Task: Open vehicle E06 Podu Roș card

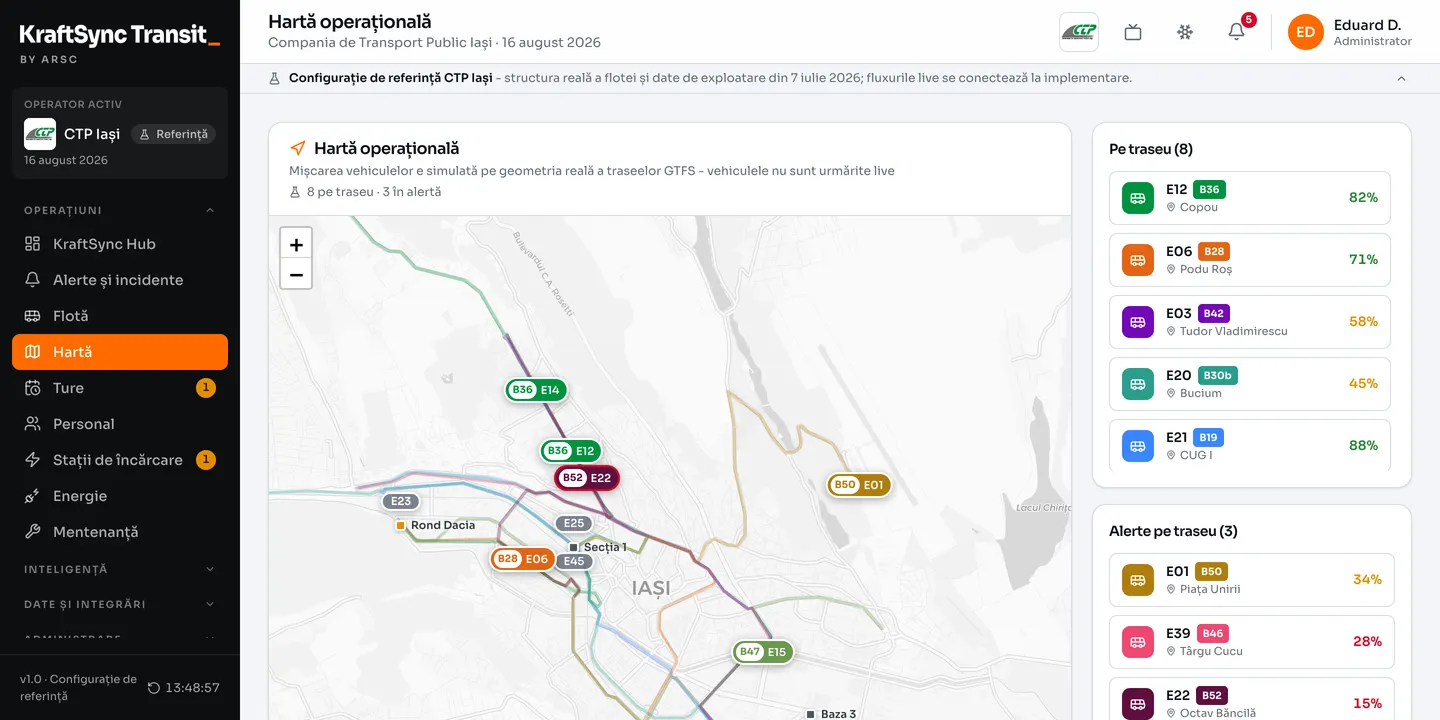Action: click(x=1250, y=260)
